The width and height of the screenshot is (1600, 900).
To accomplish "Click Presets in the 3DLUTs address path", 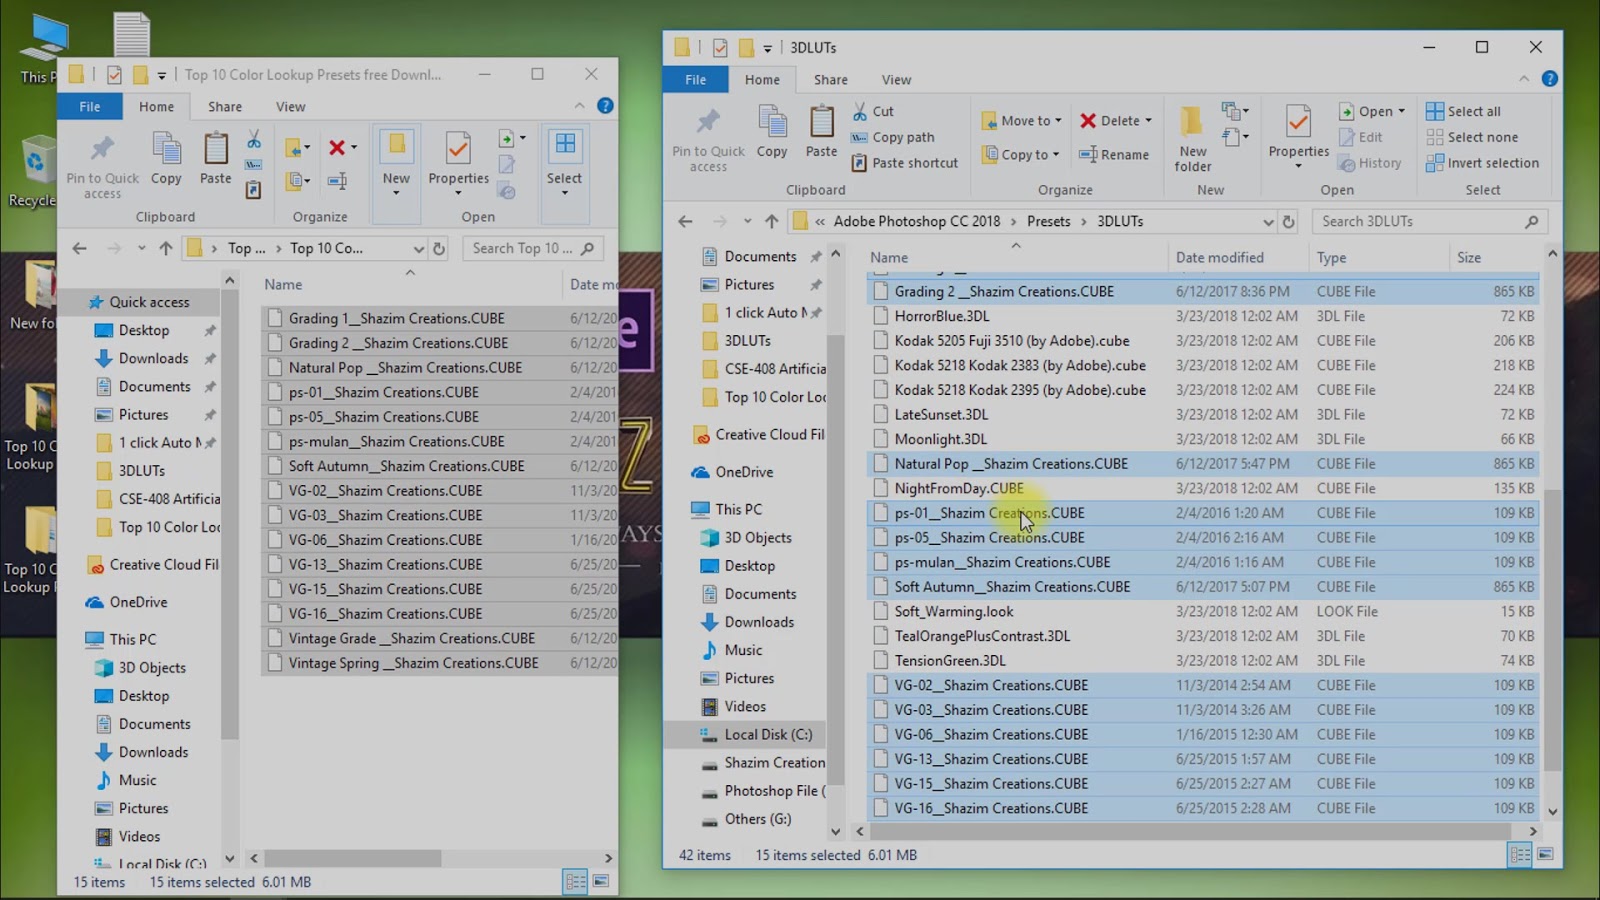I will (1048, 222).
